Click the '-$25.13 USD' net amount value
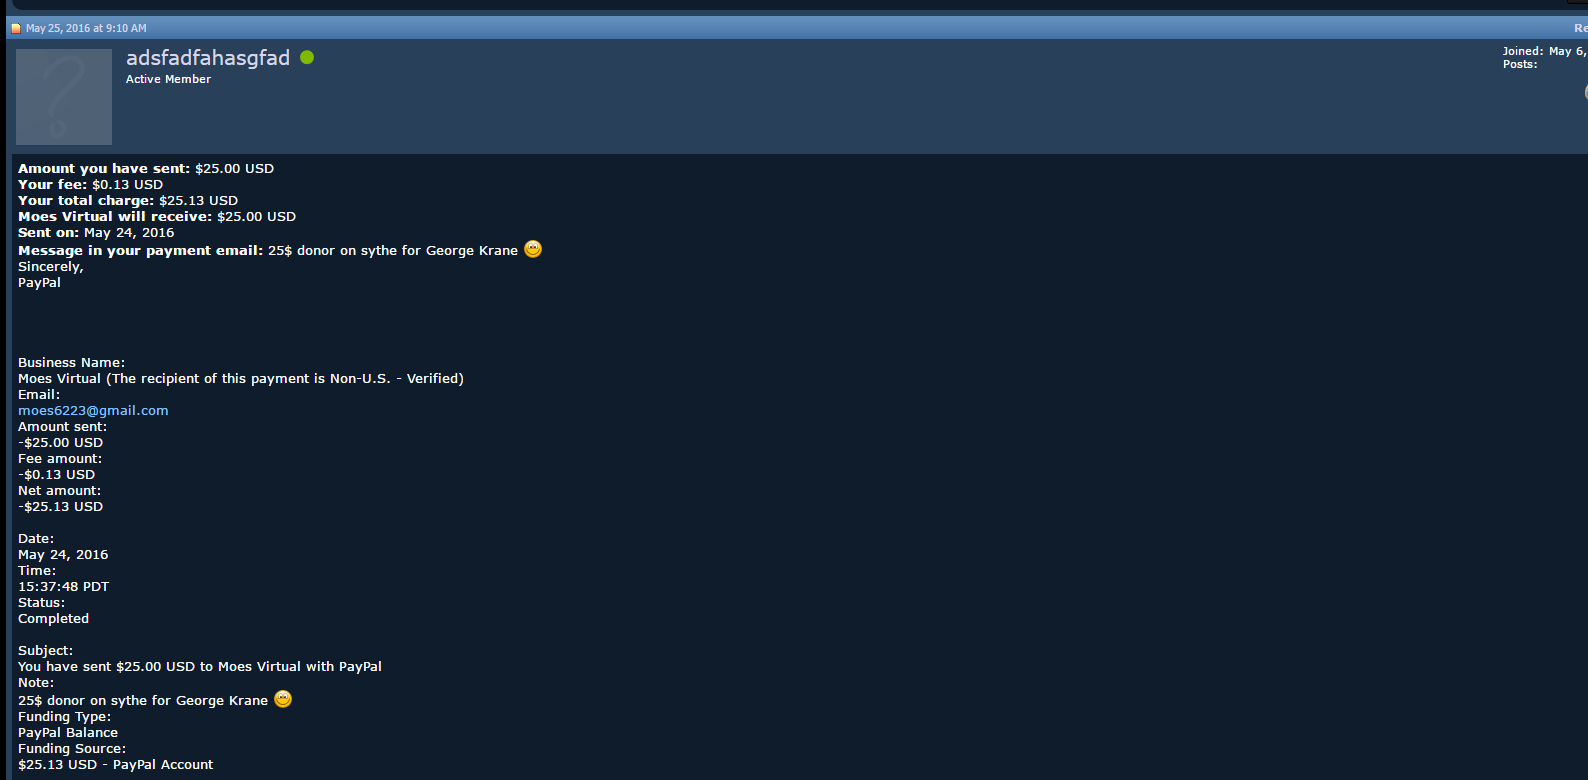Screen dimensions: 1588x780 (60, 507)
